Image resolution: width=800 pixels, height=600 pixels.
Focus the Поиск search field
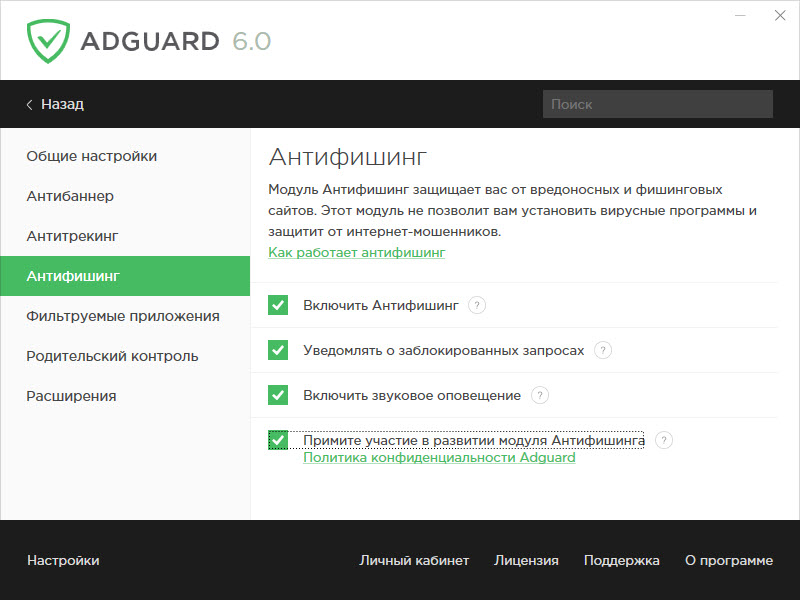658,104
